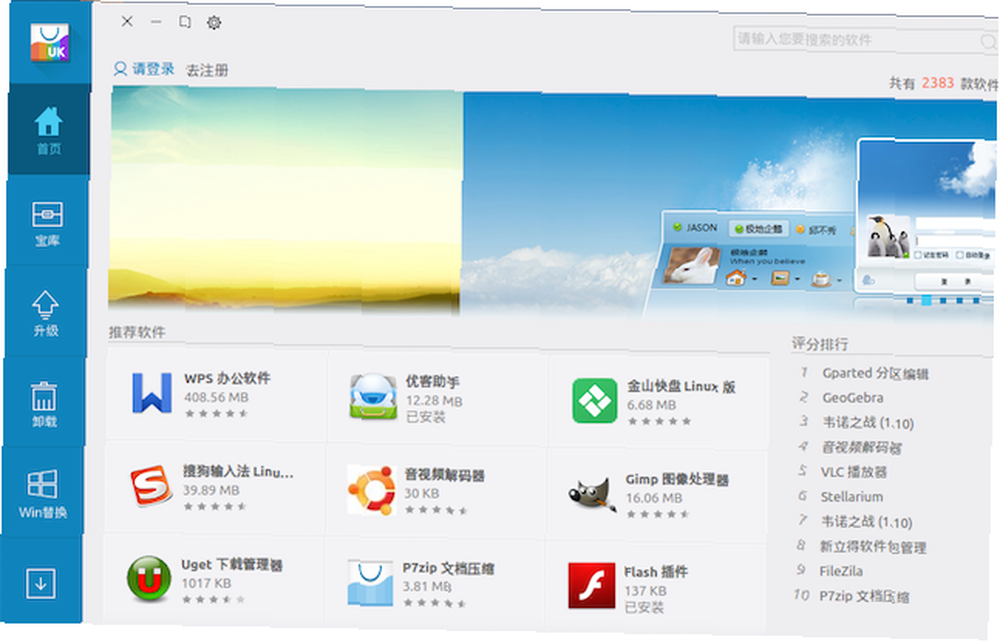The width and height of the screenshot is (1000, 642).
Task: Click the green 金山快盘 app icon
Action: tap(594, 400)
